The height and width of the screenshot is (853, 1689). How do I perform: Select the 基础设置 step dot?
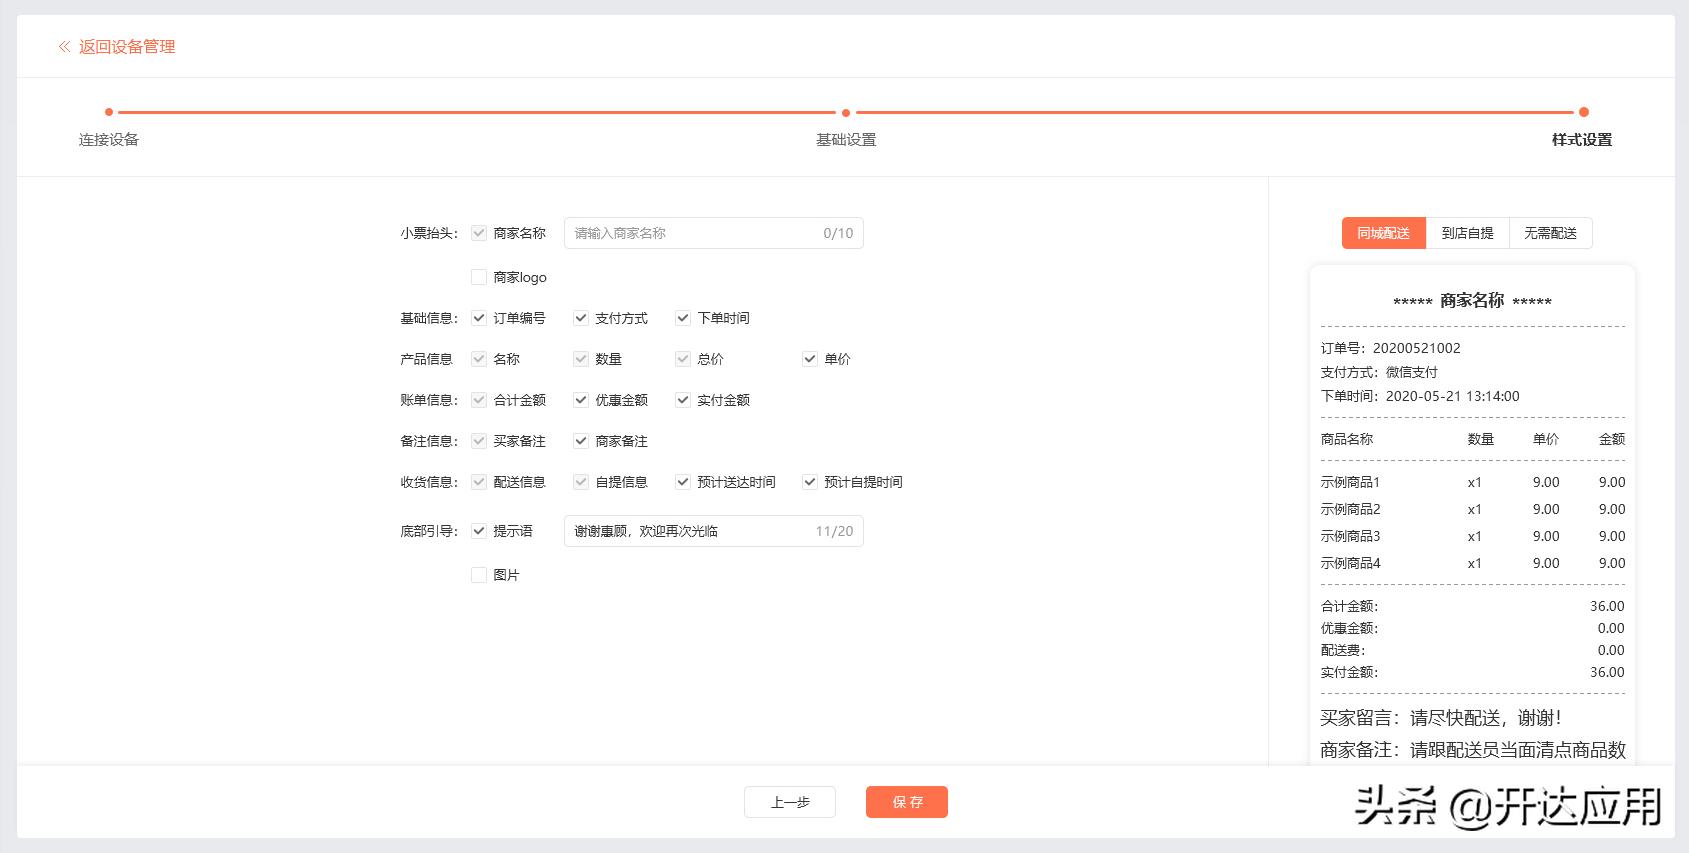click(846, 113)
